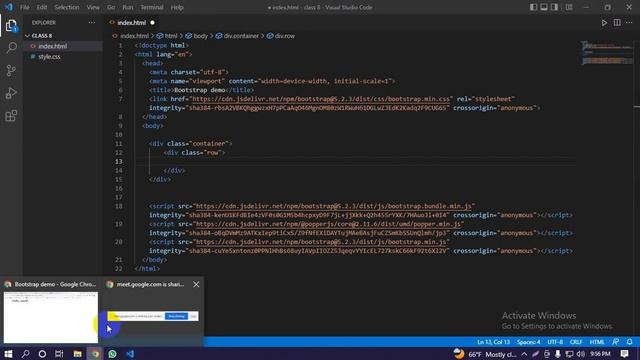Click the bootstrap.min.css link URL

coord(321,99)
